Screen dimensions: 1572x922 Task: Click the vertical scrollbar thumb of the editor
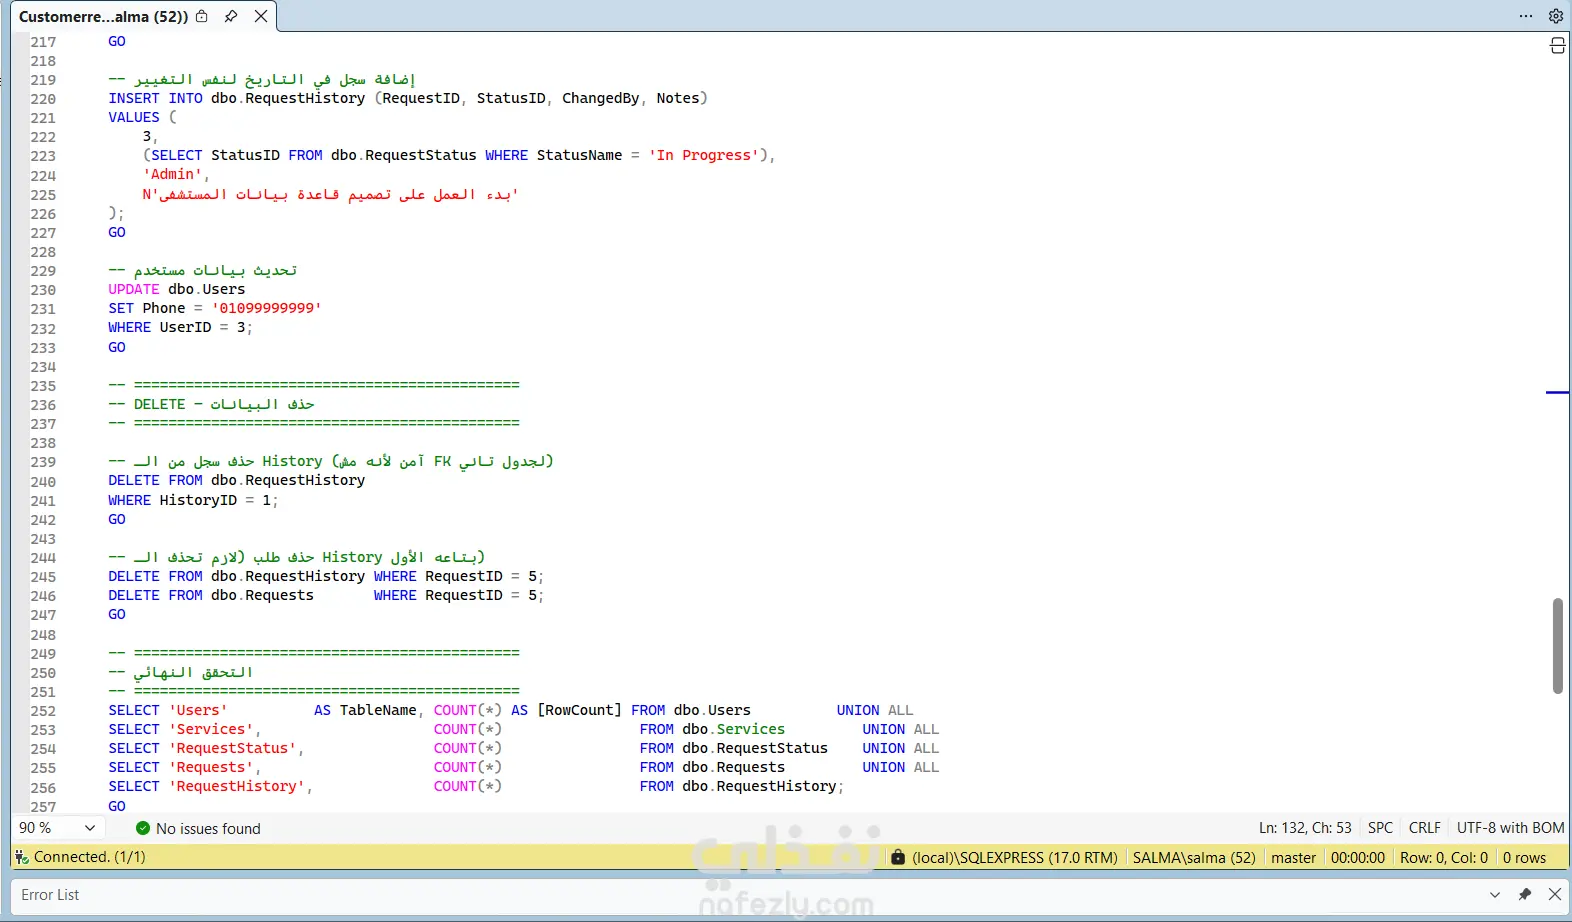[x=1557, y=646]
